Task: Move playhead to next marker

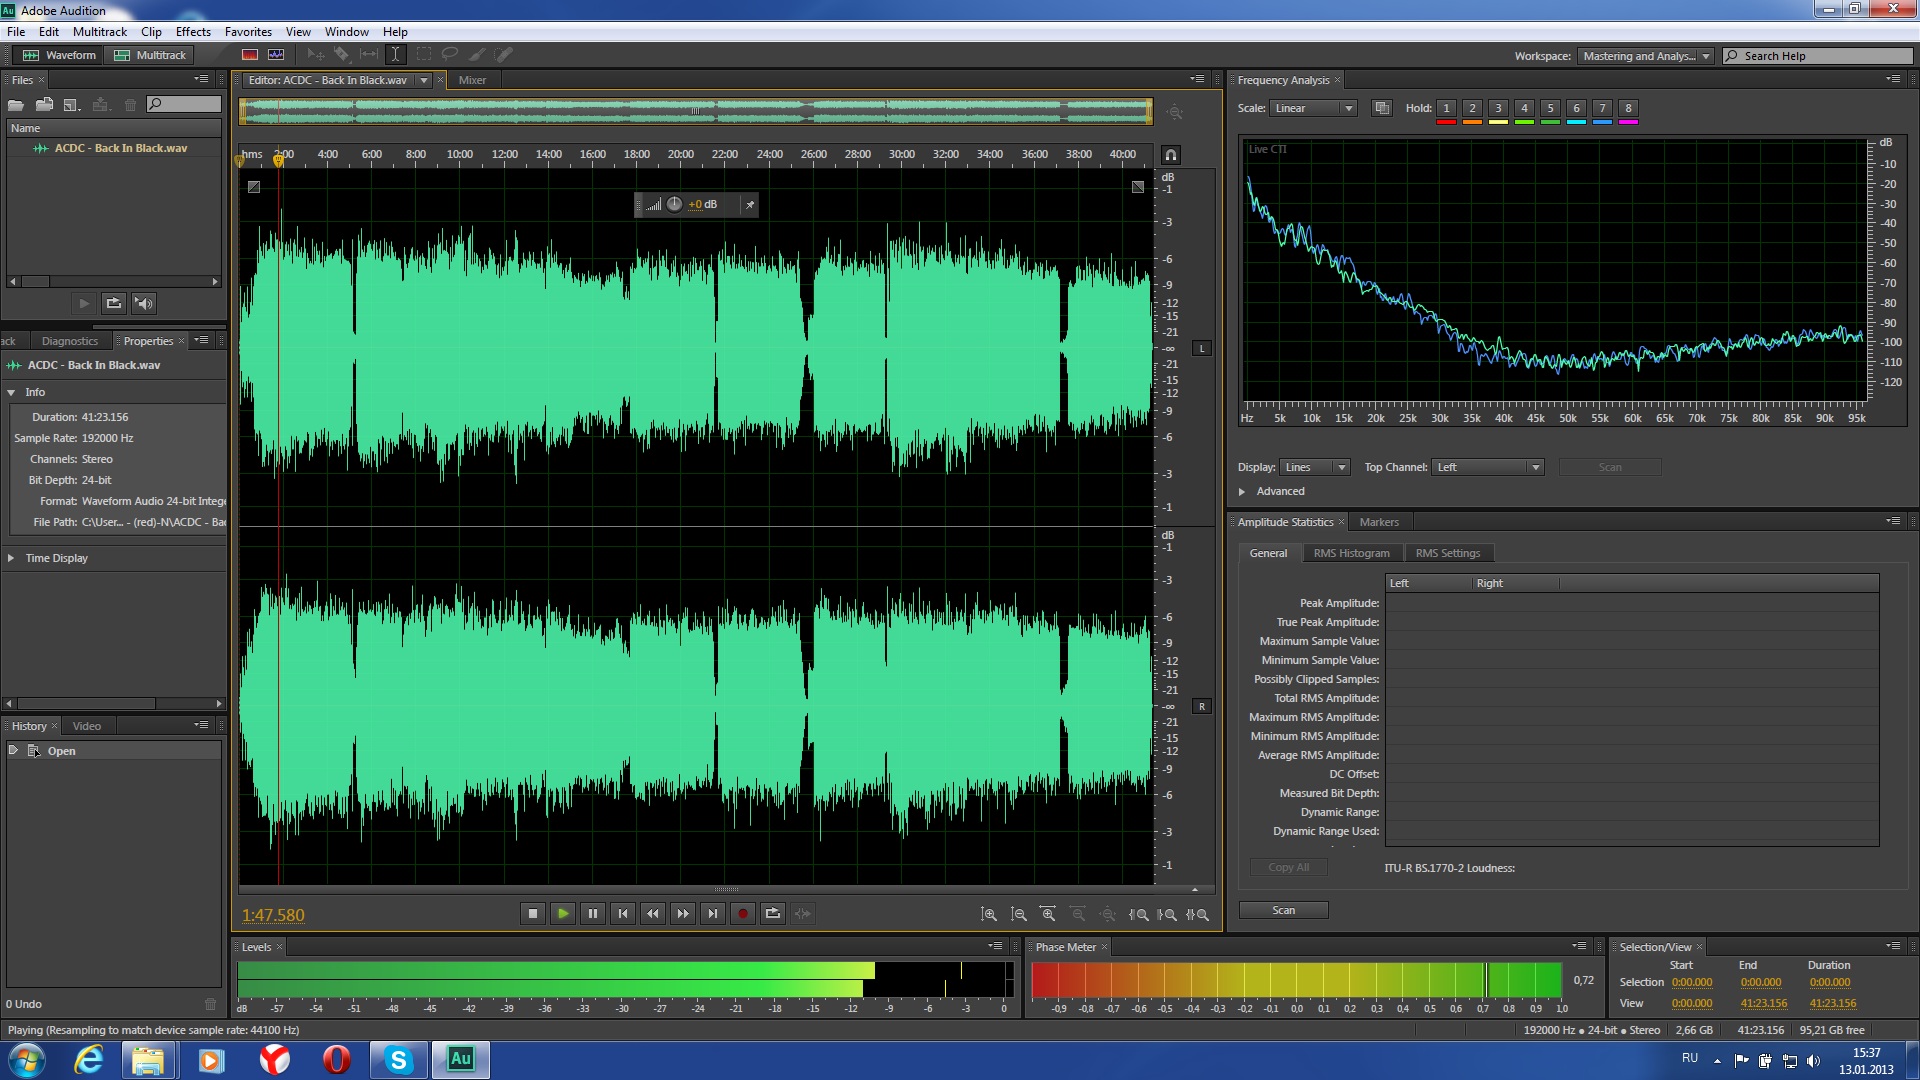Action: [x=713, y=913]
